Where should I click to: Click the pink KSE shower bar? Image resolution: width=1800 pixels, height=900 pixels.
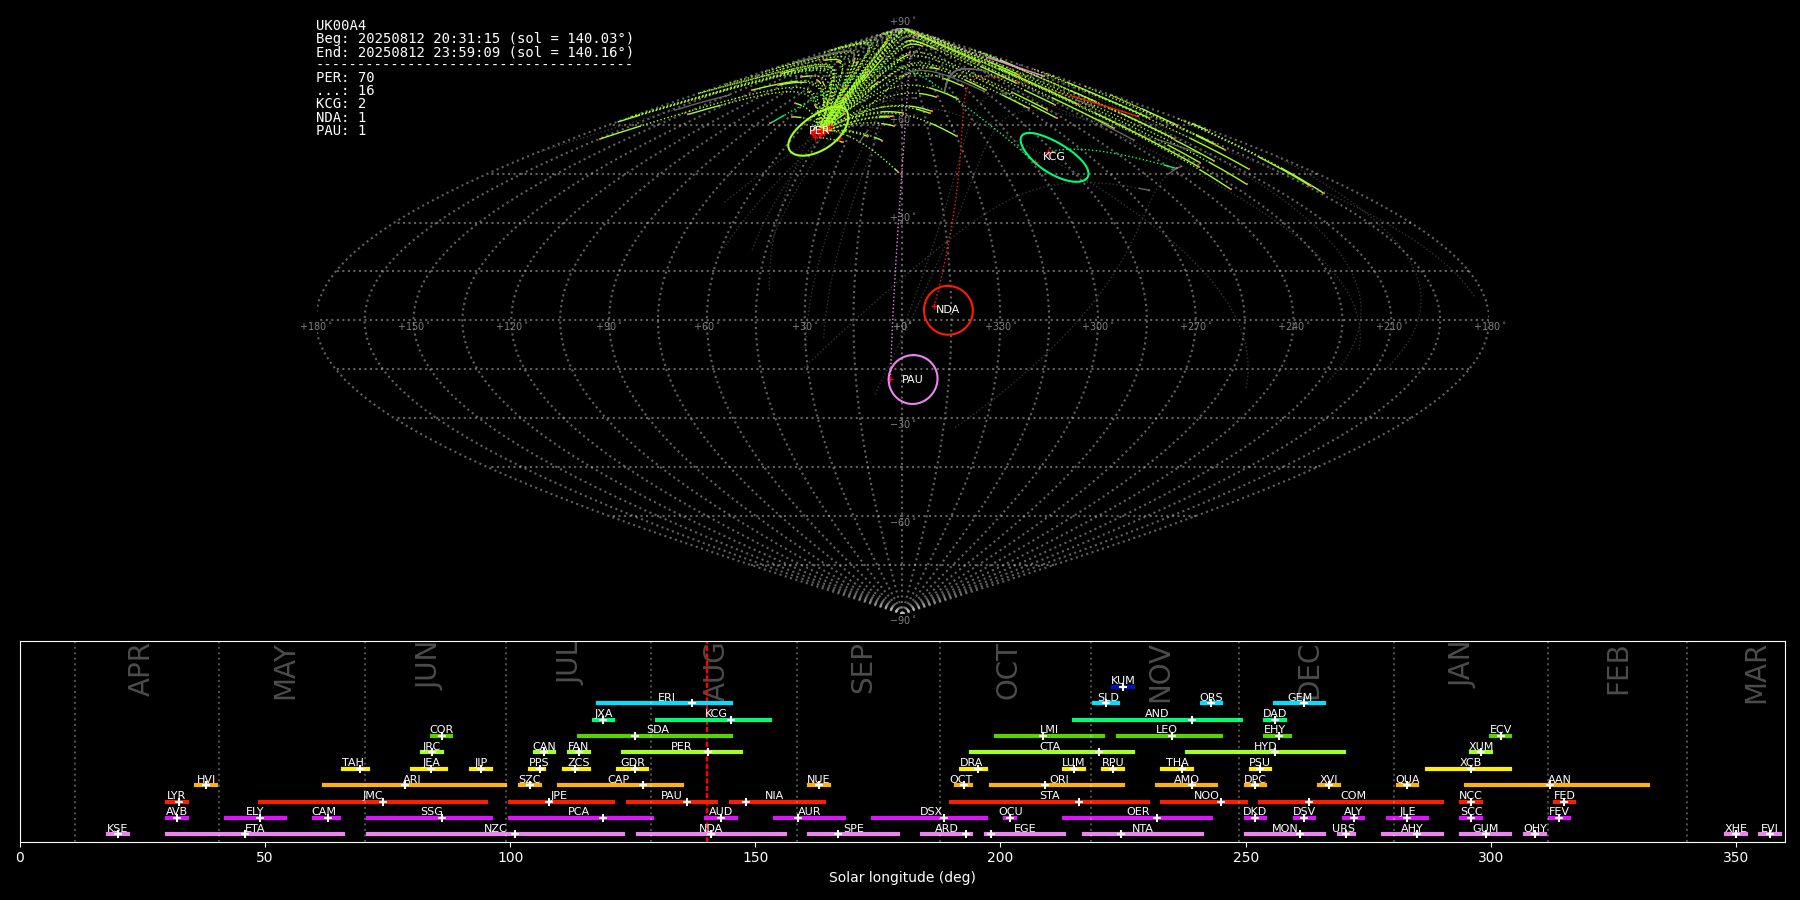[117, 834]
